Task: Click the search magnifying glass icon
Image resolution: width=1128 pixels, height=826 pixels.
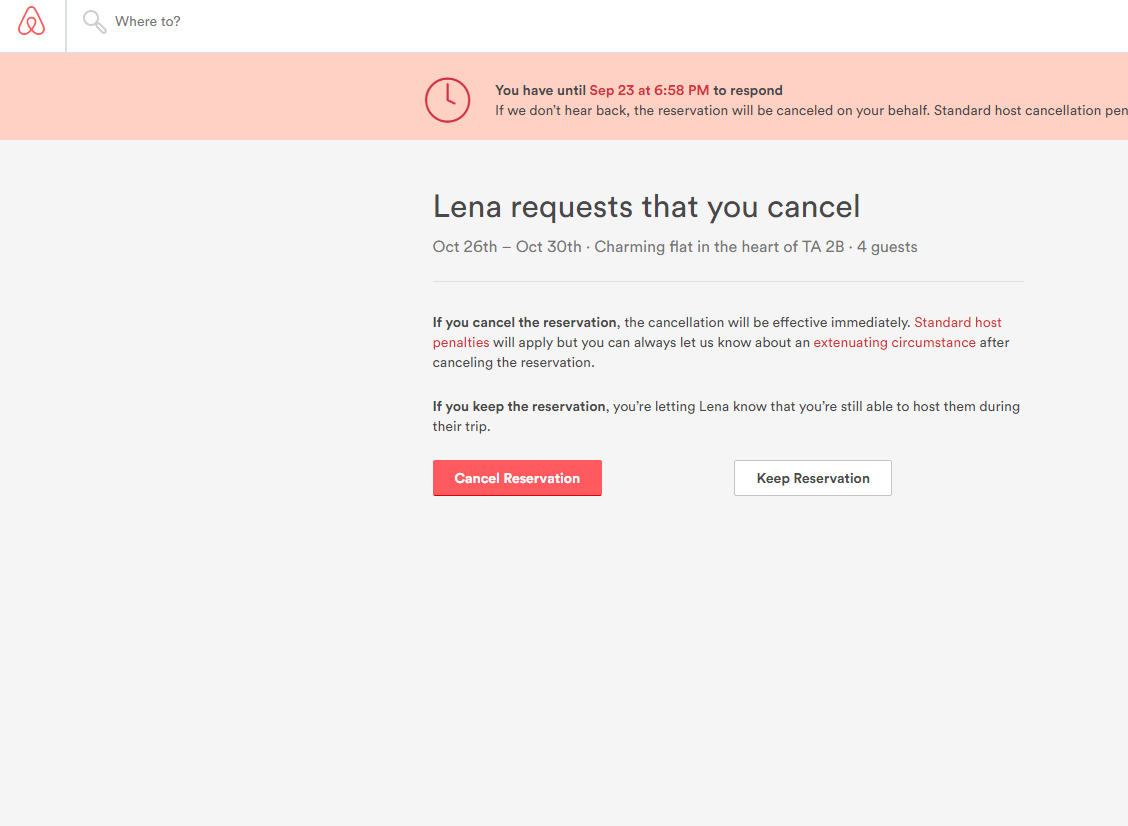Action: click(x=94, y=22)
